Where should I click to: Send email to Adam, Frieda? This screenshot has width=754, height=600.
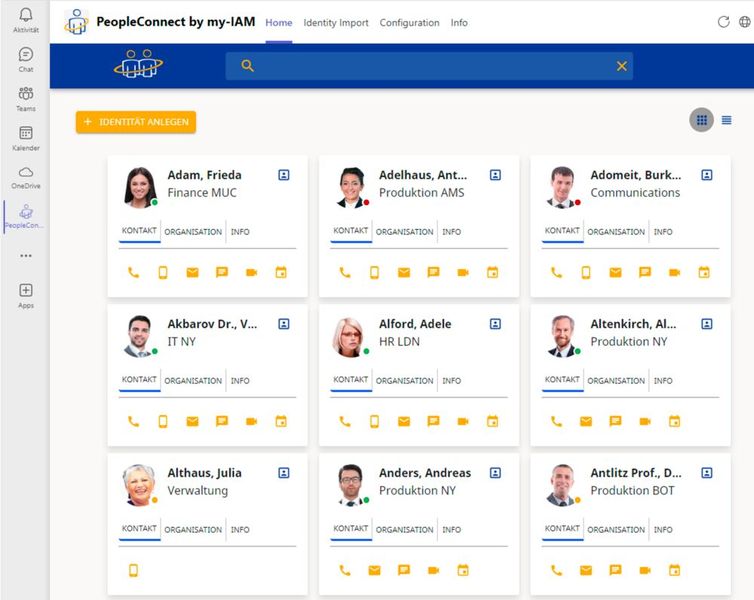click(192, 273)
